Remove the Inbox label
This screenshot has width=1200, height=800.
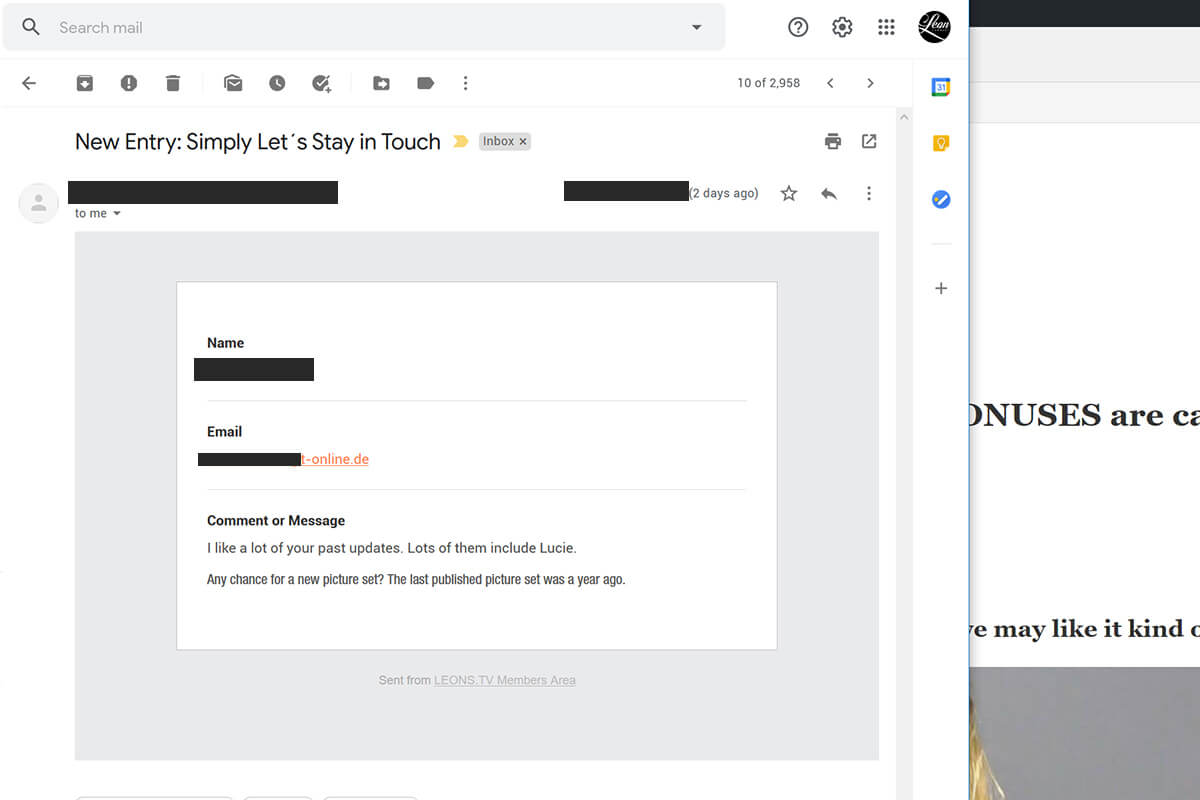click(523, 142)
